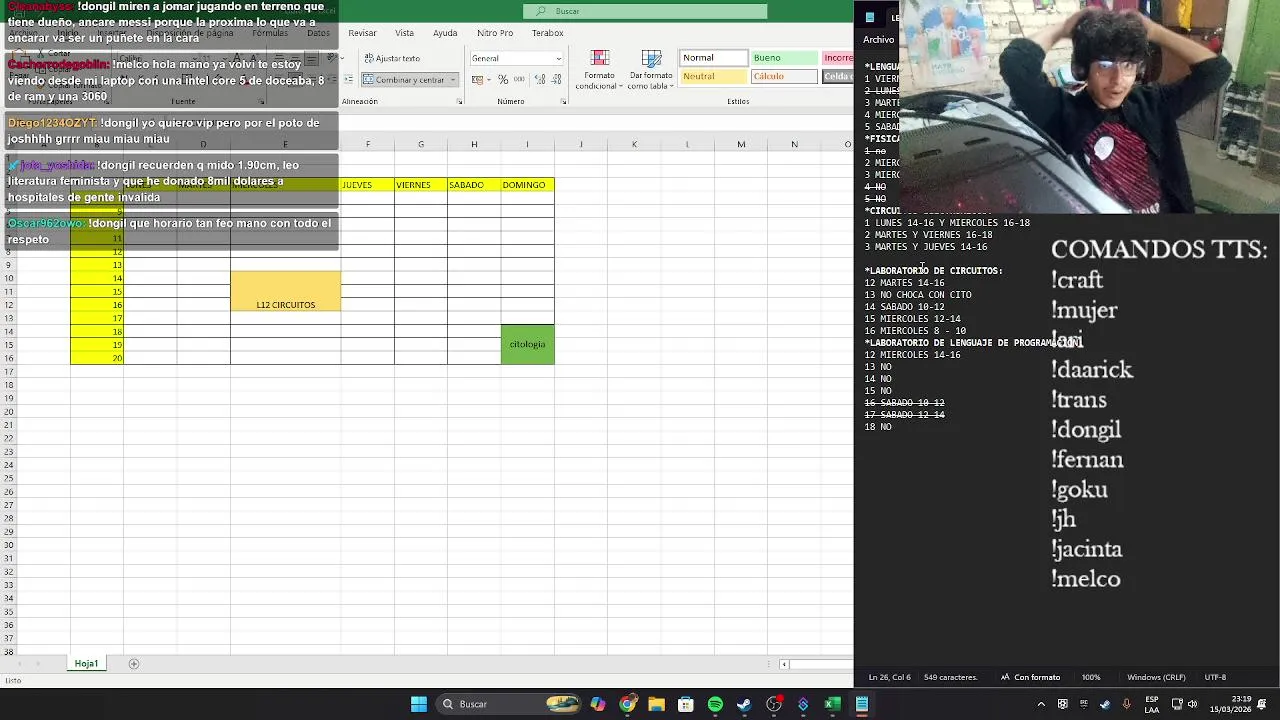Open UTF-8 encoding selector in Notepad
This screenshot has width=1280, height=720.
[1215, 677]
